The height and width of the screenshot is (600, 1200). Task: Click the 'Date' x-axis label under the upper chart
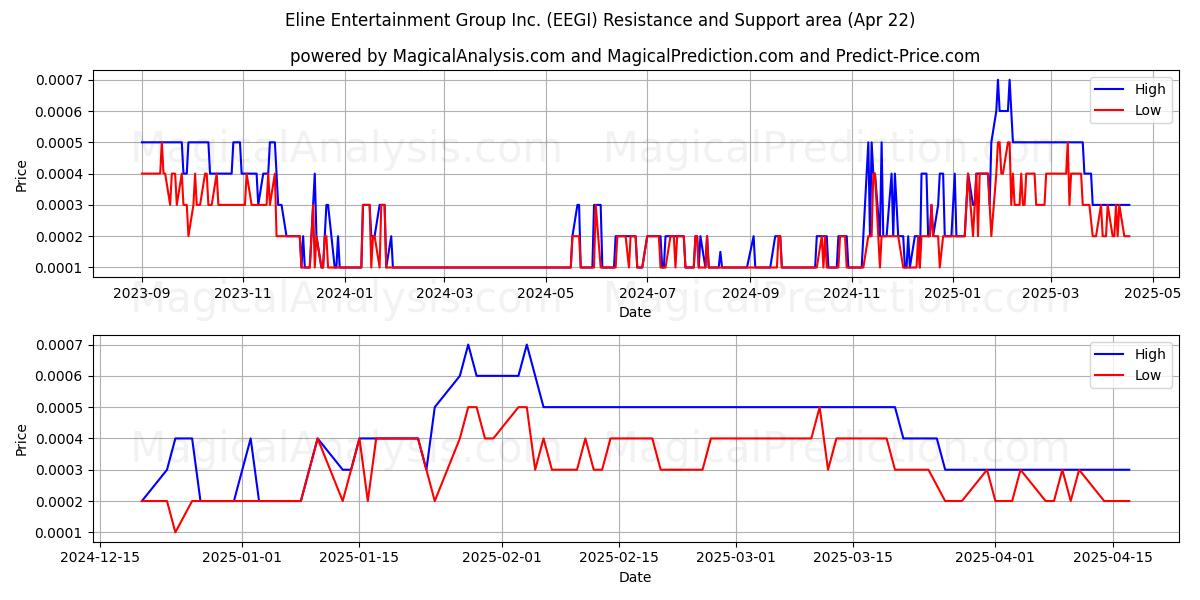(x=635, y=312)
